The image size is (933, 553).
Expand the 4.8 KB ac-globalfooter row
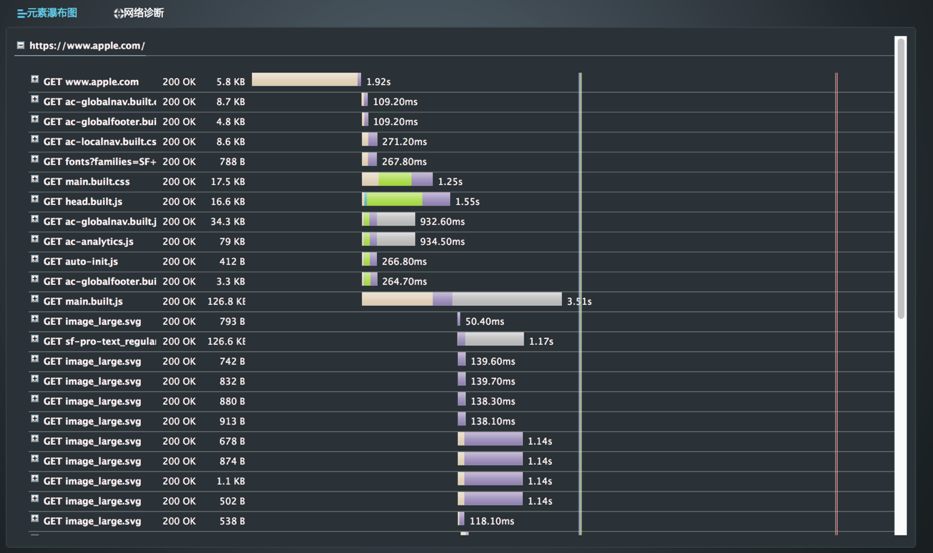(35, 119)
